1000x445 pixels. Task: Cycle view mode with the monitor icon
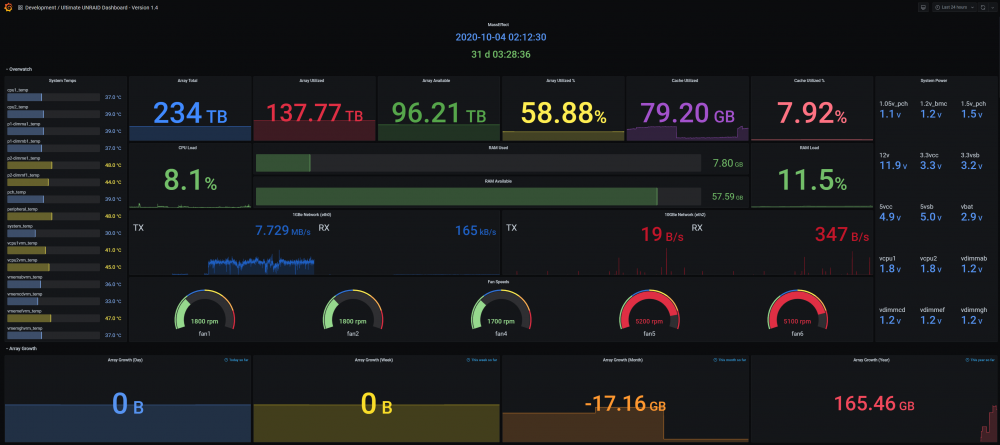tap(922, 7)
